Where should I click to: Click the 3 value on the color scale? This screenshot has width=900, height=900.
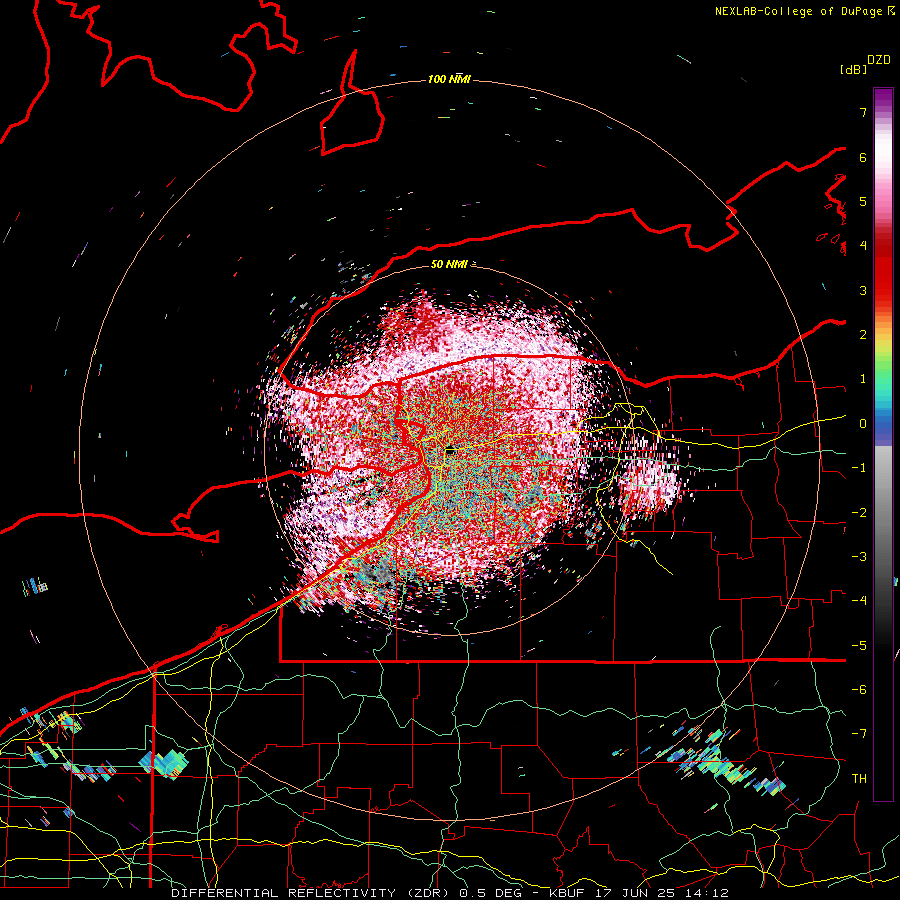pos(863,290)
